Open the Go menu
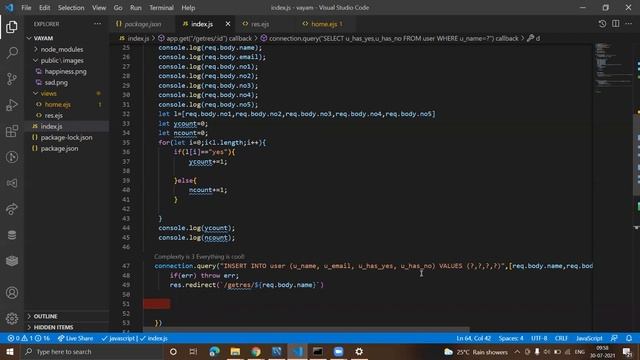 [x=118, y=8]
